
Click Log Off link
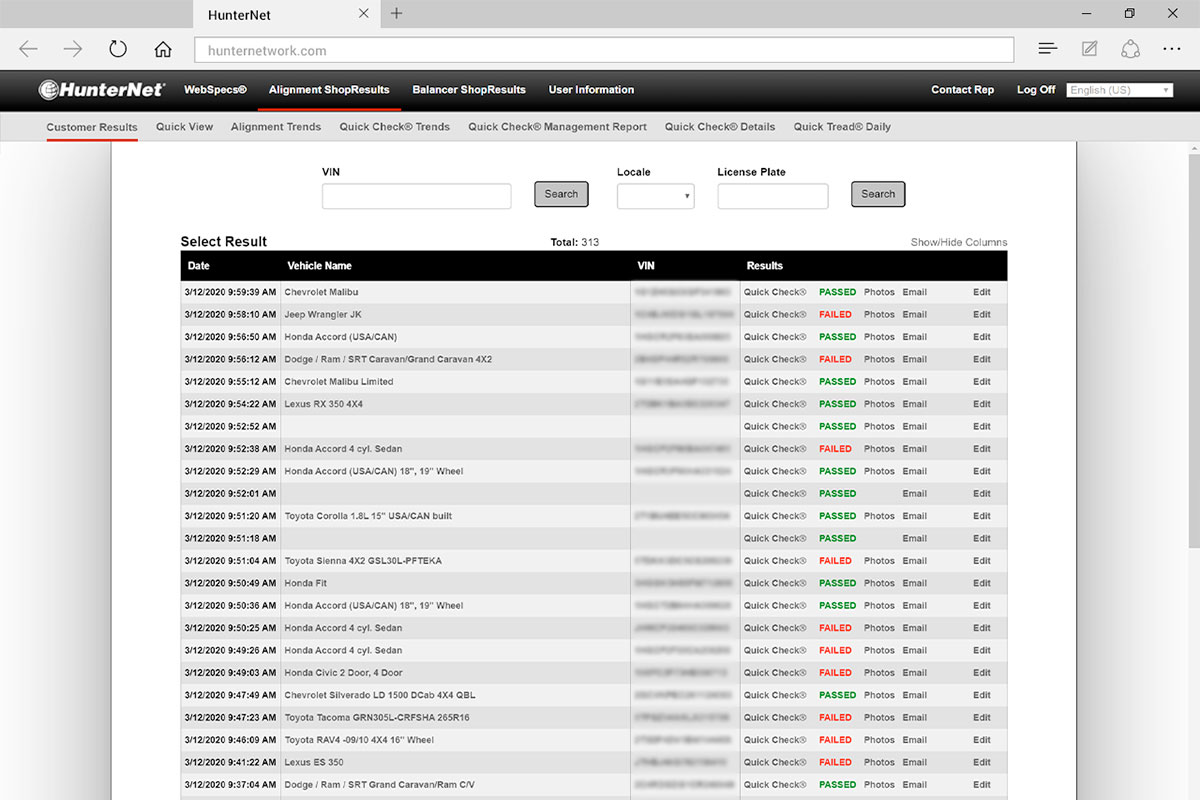(1036, 90)
